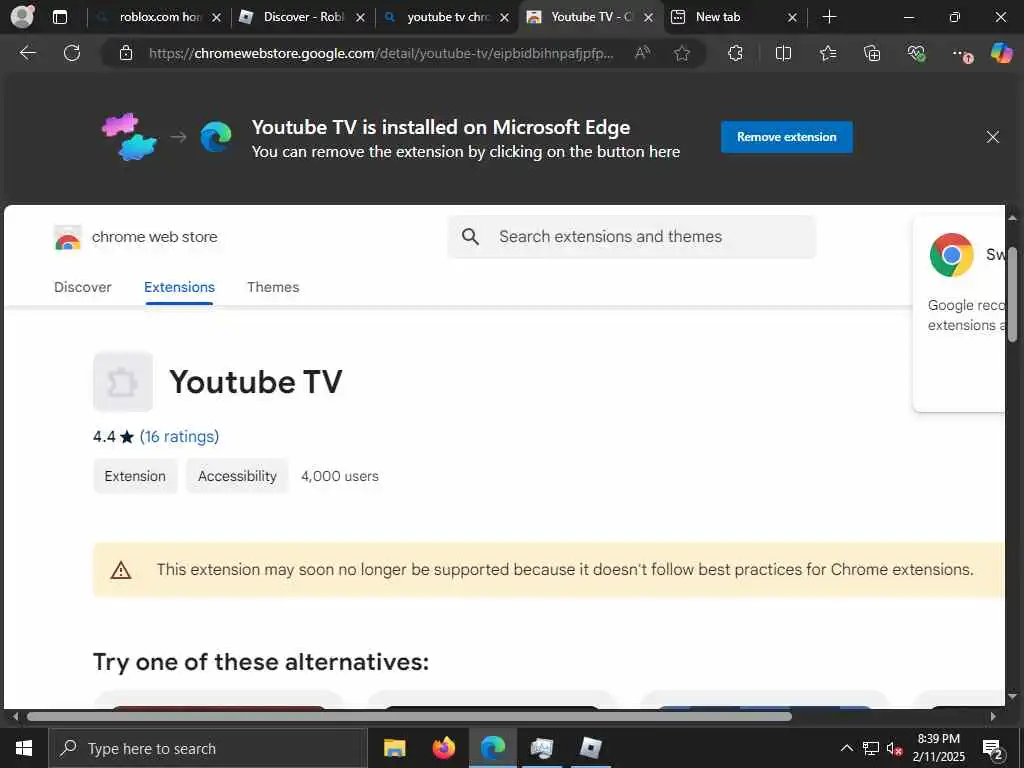This screenshot has height=768, width=1024.
Task: Add this page to favorites star
Action: [682, 53]
